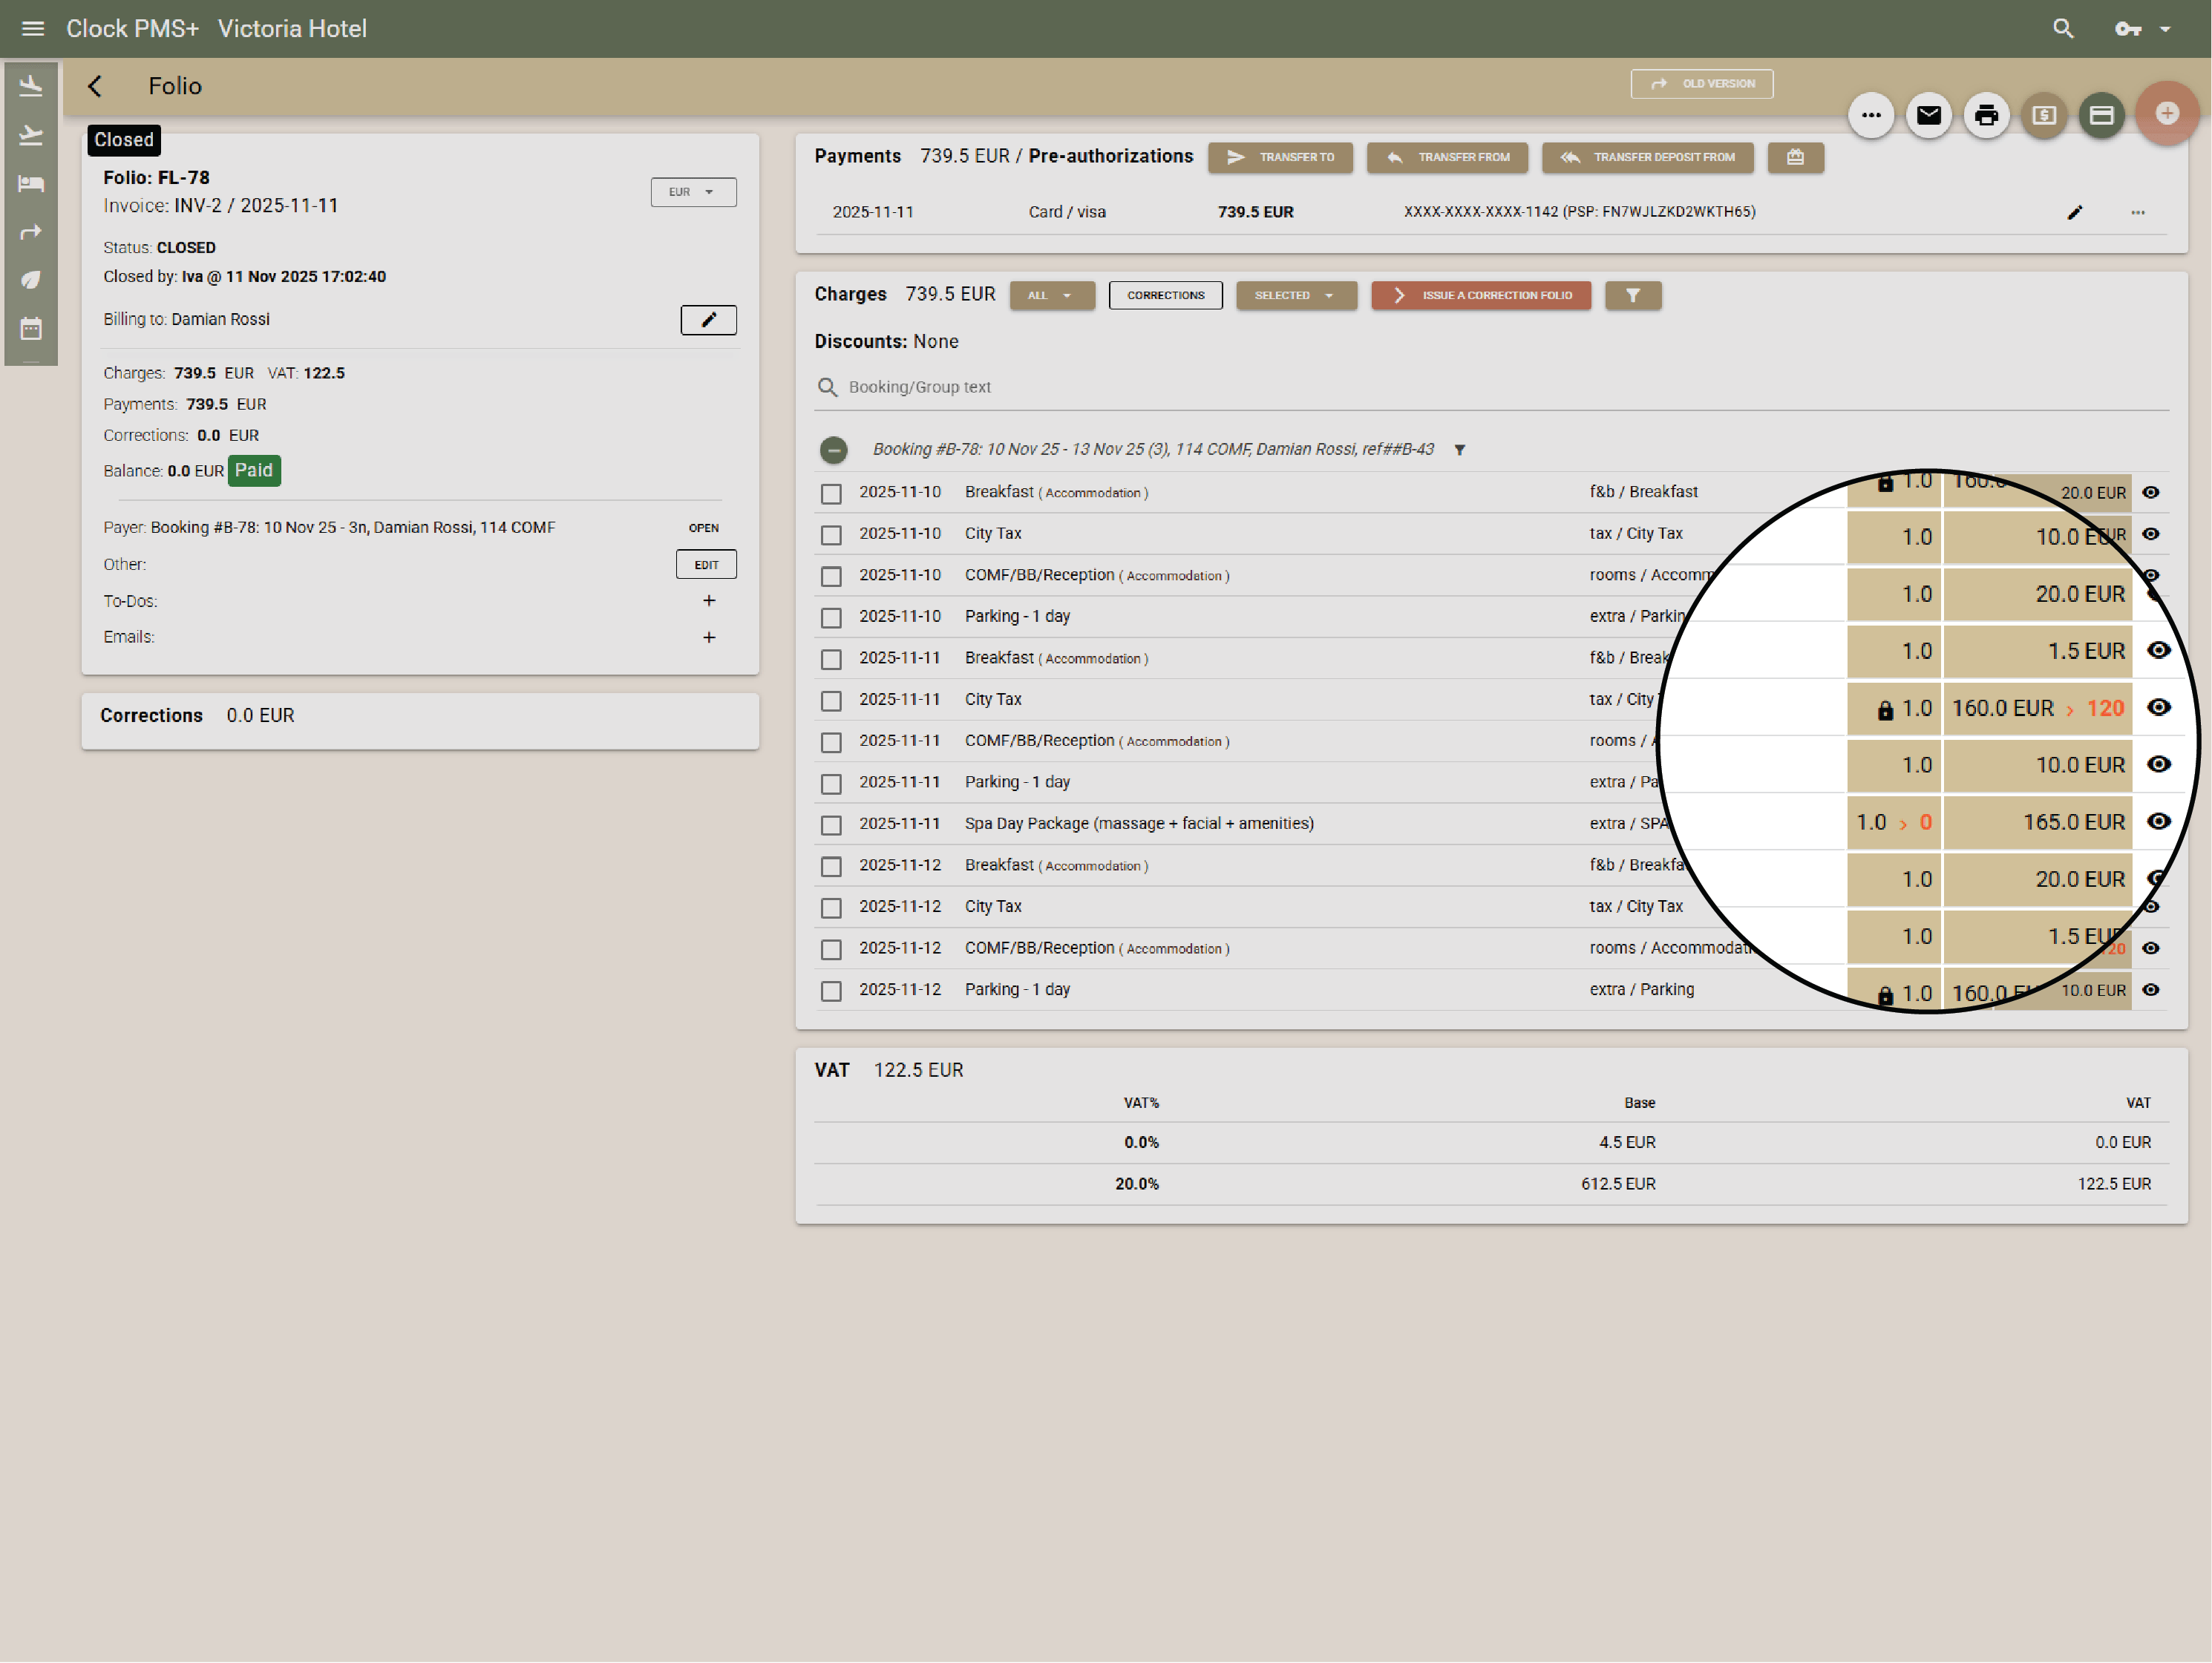Open the hamburger navigation menu
Screen dimensions: 2212x1663
[x=33, y=29]
